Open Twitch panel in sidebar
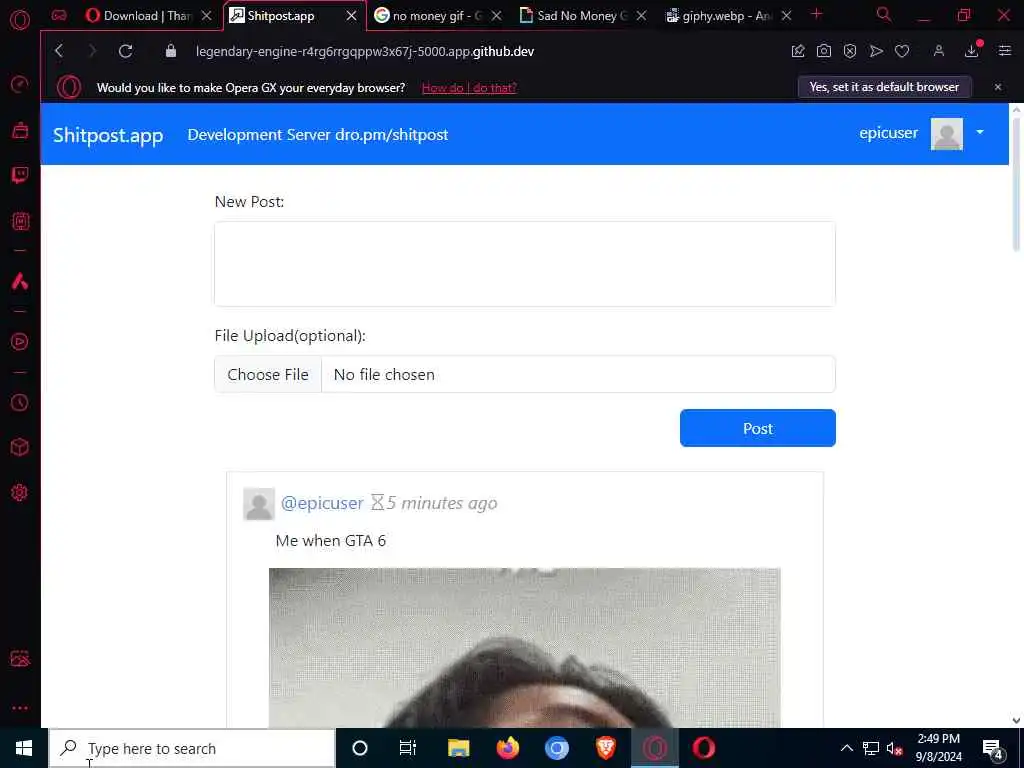 [x=20, y=175]
